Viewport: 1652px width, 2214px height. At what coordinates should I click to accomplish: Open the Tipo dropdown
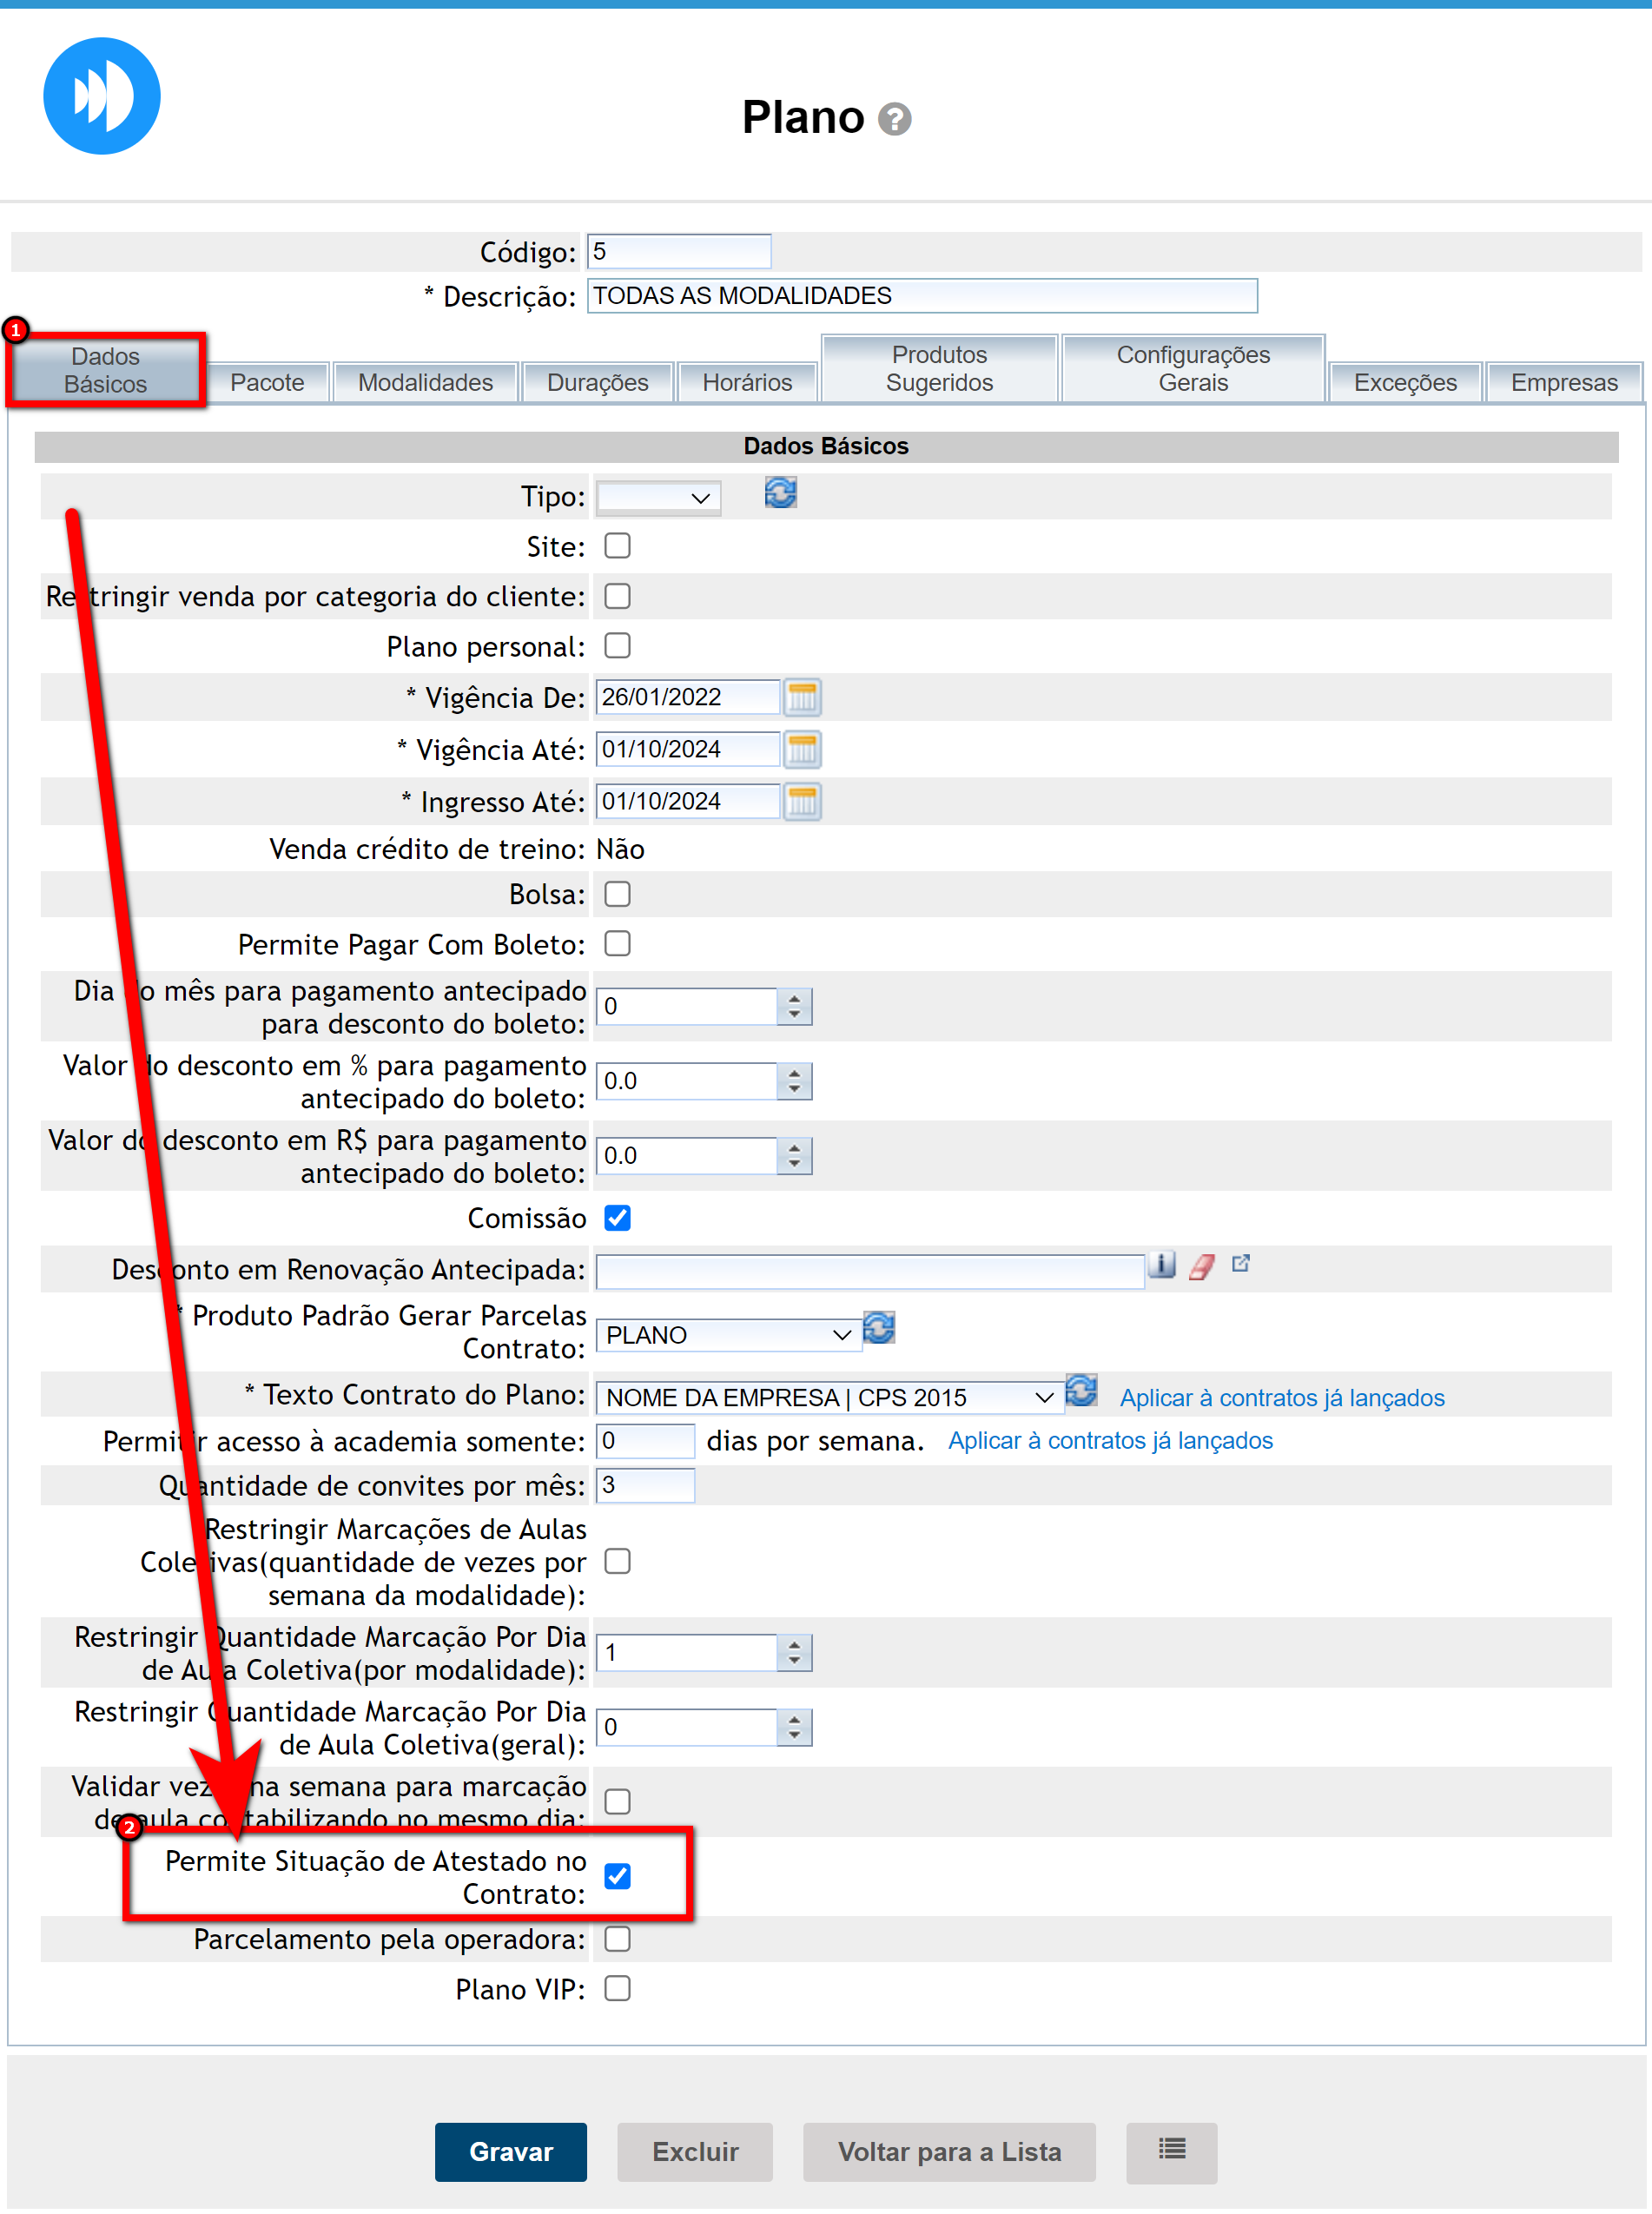pos(658,497)
